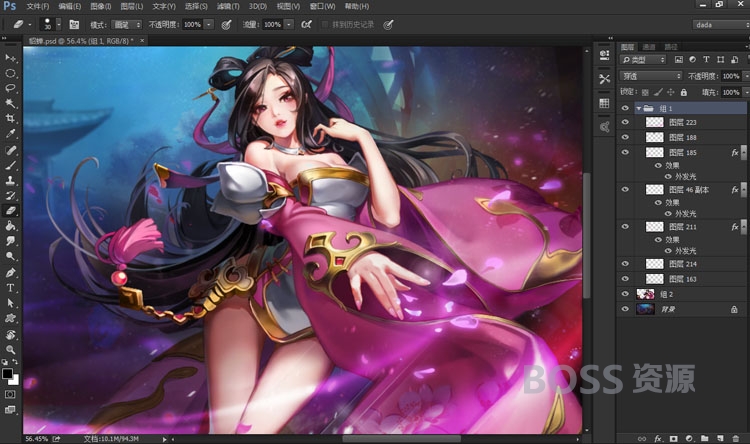Select the Rotate View tool
This screenshot has width=750, height=444.
click(x=10, y=334)
